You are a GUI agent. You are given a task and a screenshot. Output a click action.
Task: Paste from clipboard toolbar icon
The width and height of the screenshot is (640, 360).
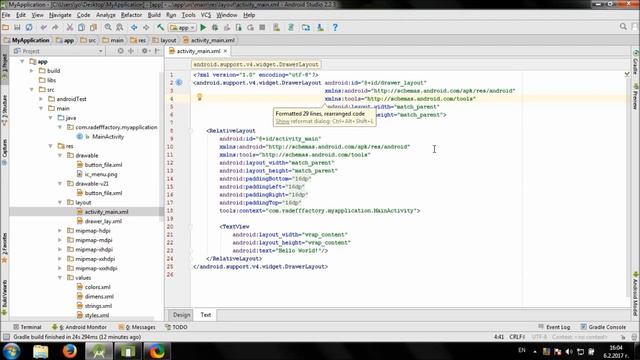(93, 27)
